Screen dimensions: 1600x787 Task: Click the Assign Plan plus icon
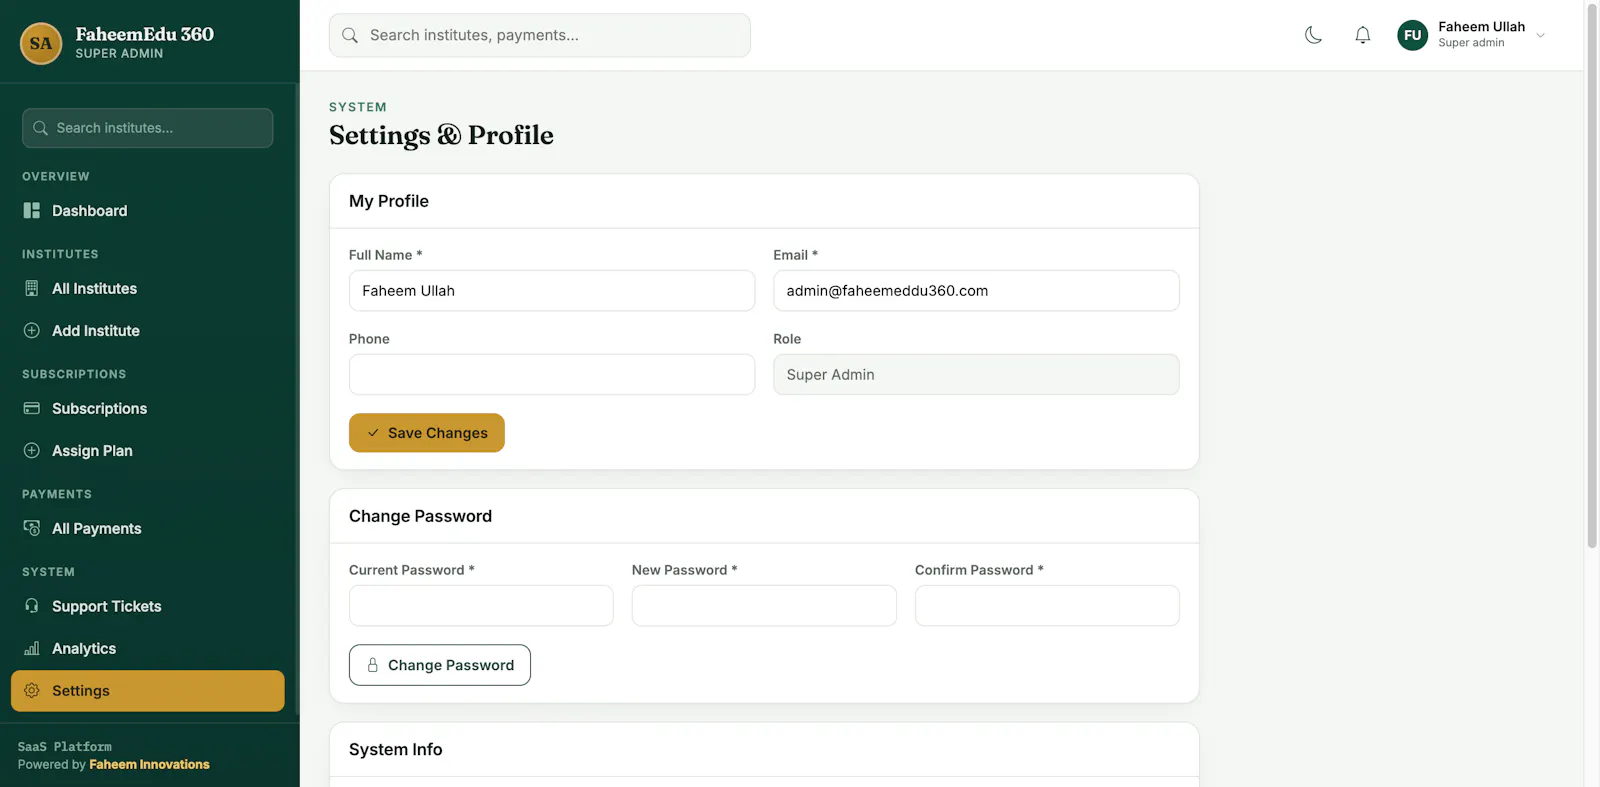pyautogui.click(x=32, y=451)
